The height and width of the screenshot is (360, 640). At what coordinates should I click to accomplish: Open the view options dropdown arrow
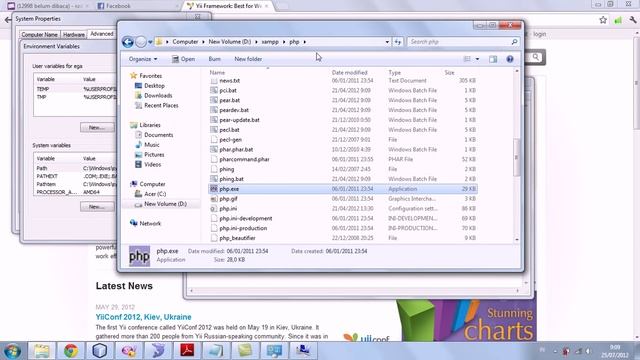[477, 59]
